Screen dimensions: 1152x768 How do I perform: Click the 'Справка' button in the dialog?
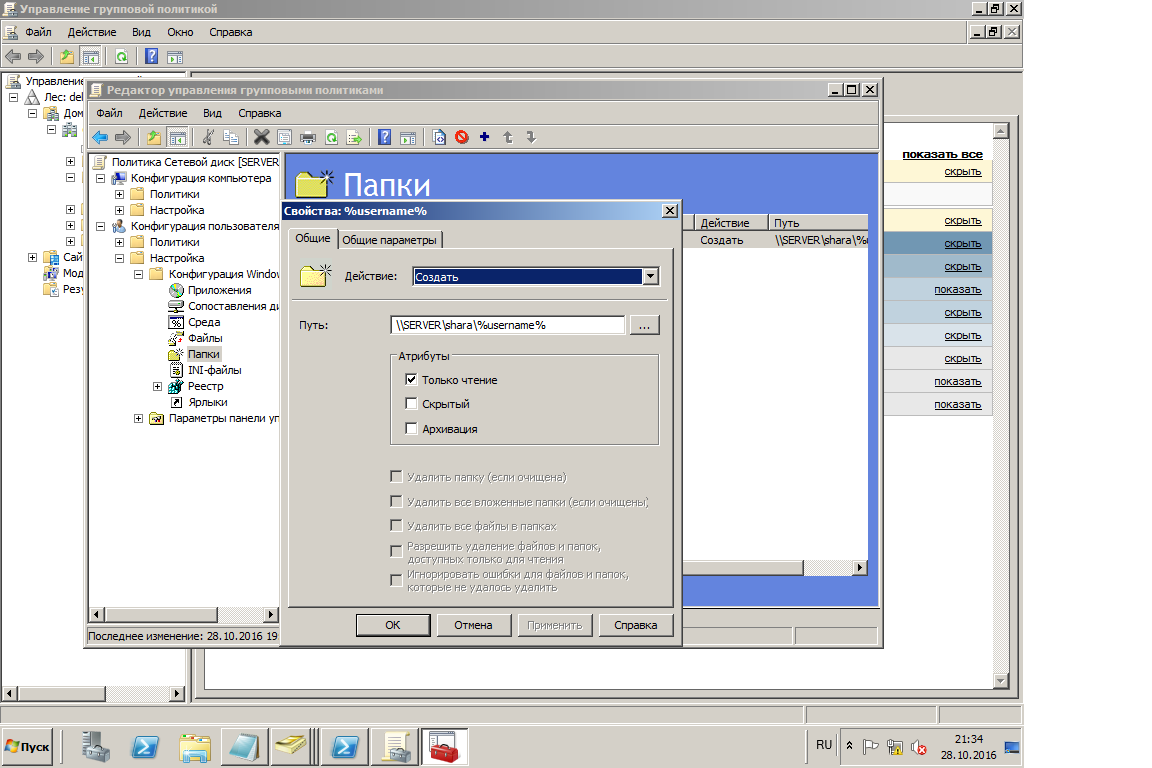(x=636, y=625)
